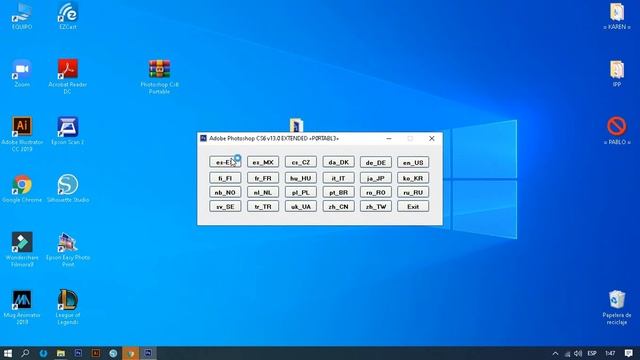Choose the en_US language button
The height and width of the screenshot is (360, 640).
413,162
